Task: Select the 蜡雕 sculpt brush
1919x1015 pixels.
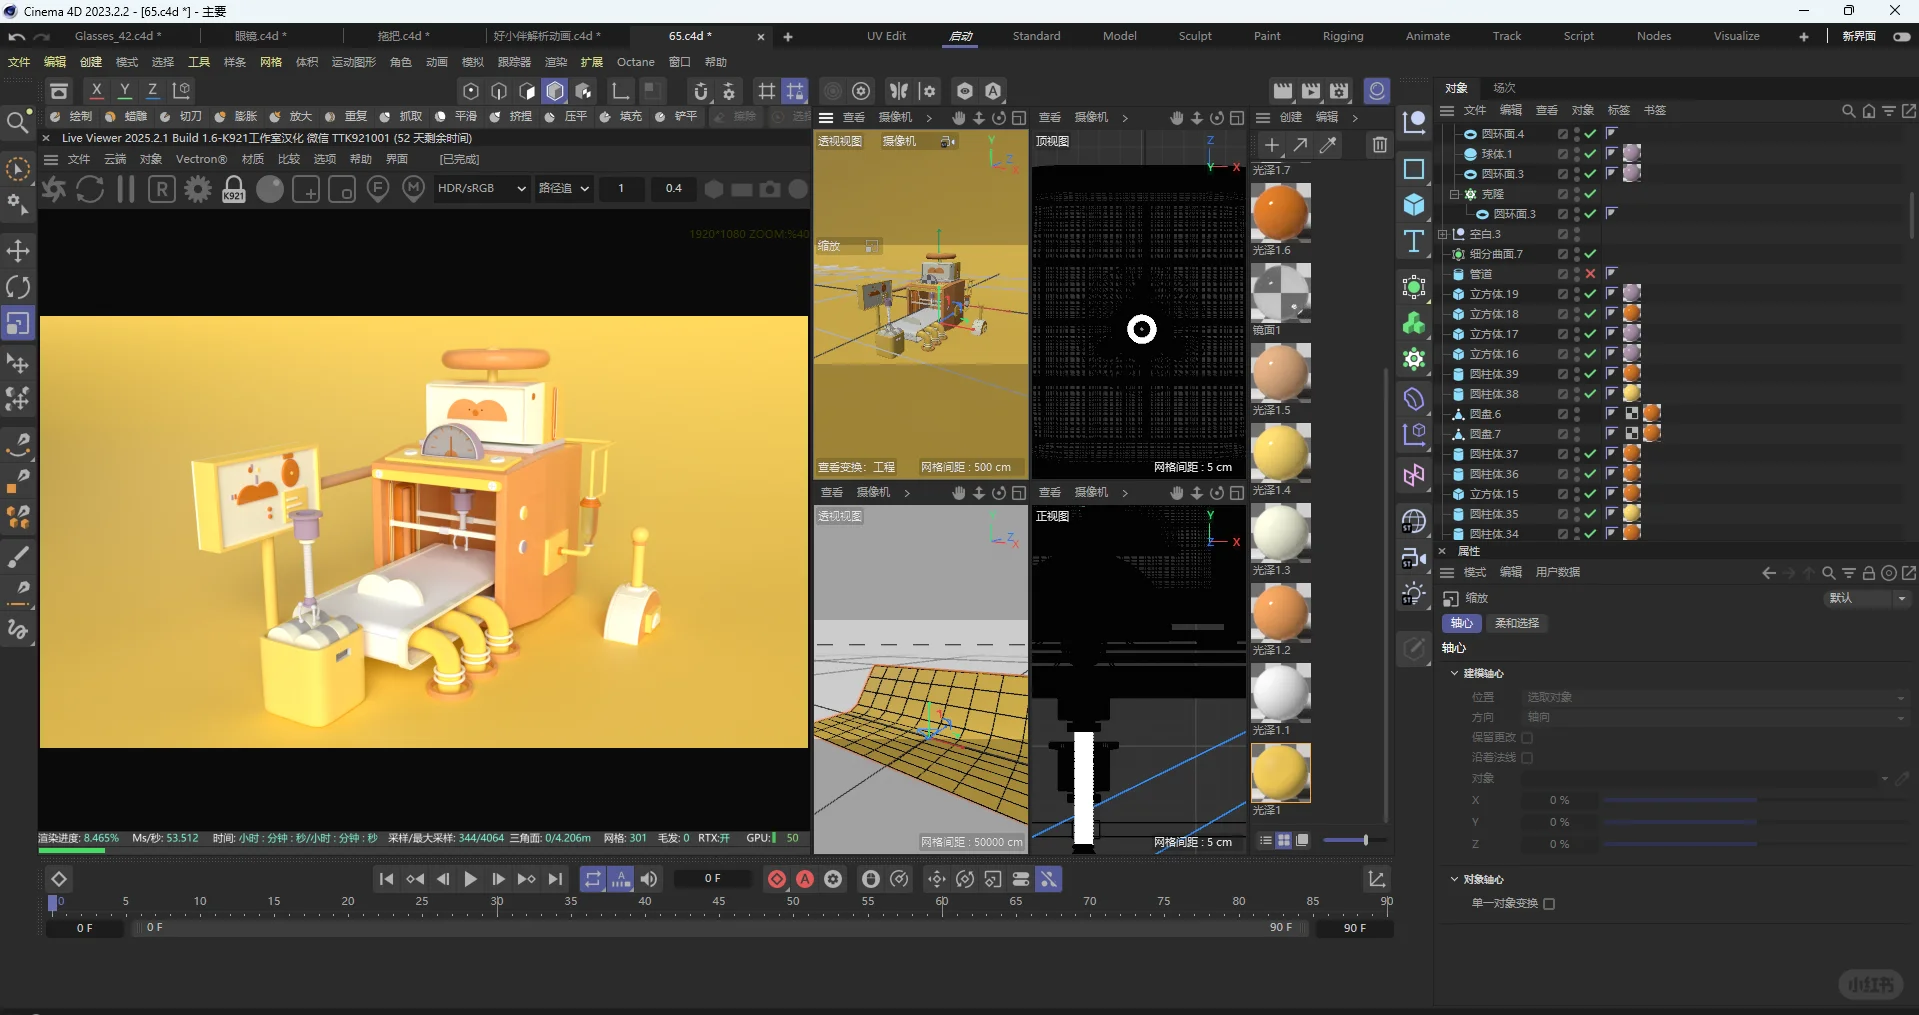Action: 126,117
